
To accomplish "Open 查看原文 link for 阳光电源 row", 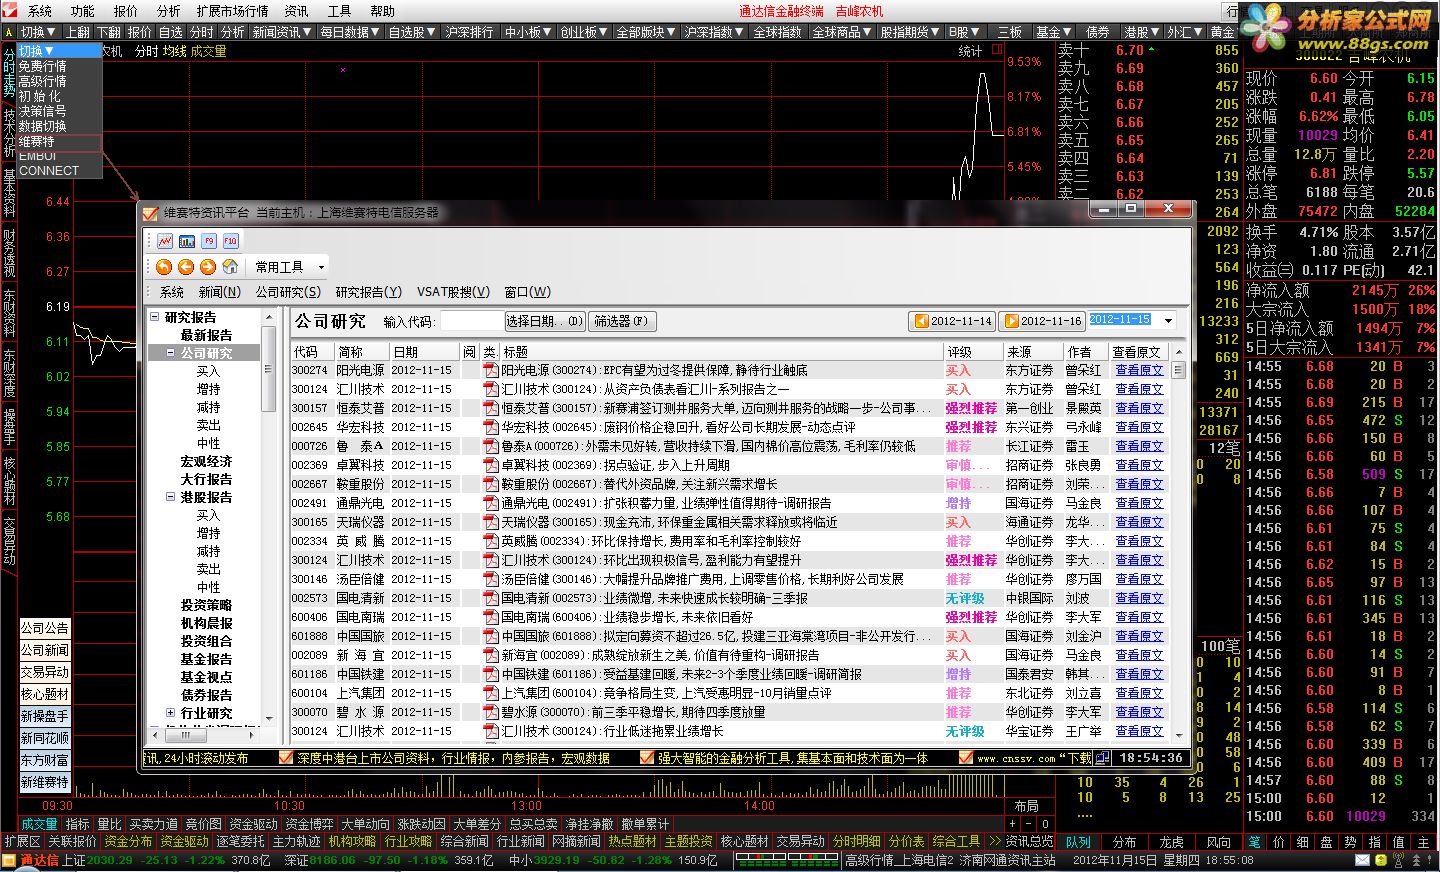I will point(1139,370).
